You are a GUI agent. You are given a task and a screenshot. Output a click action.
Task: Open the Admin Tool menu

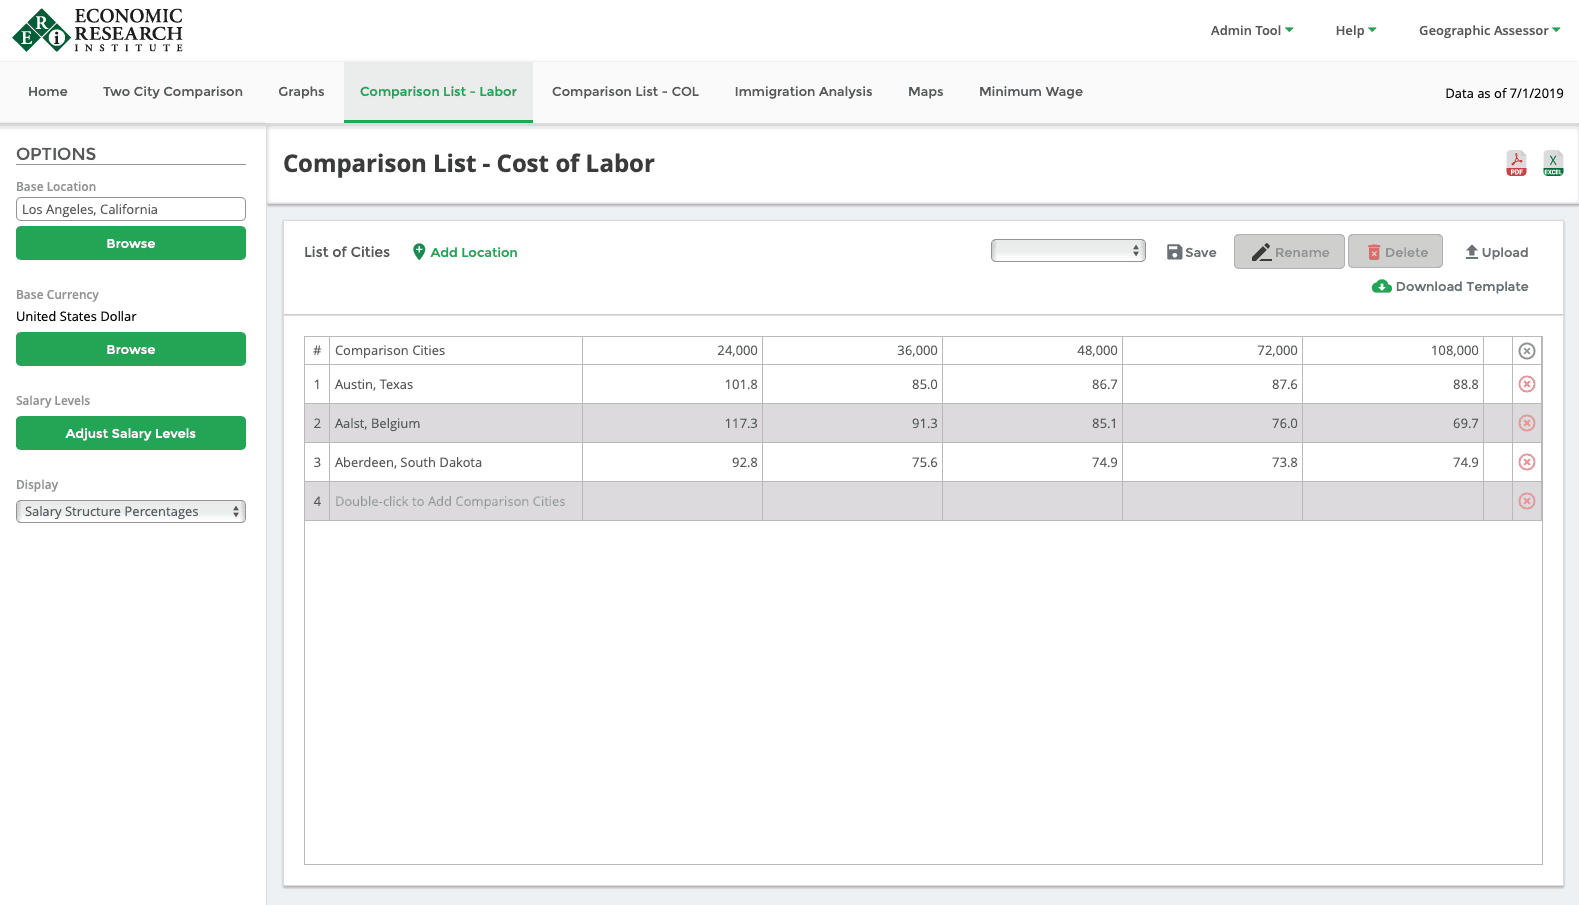tap(1251, 31)
